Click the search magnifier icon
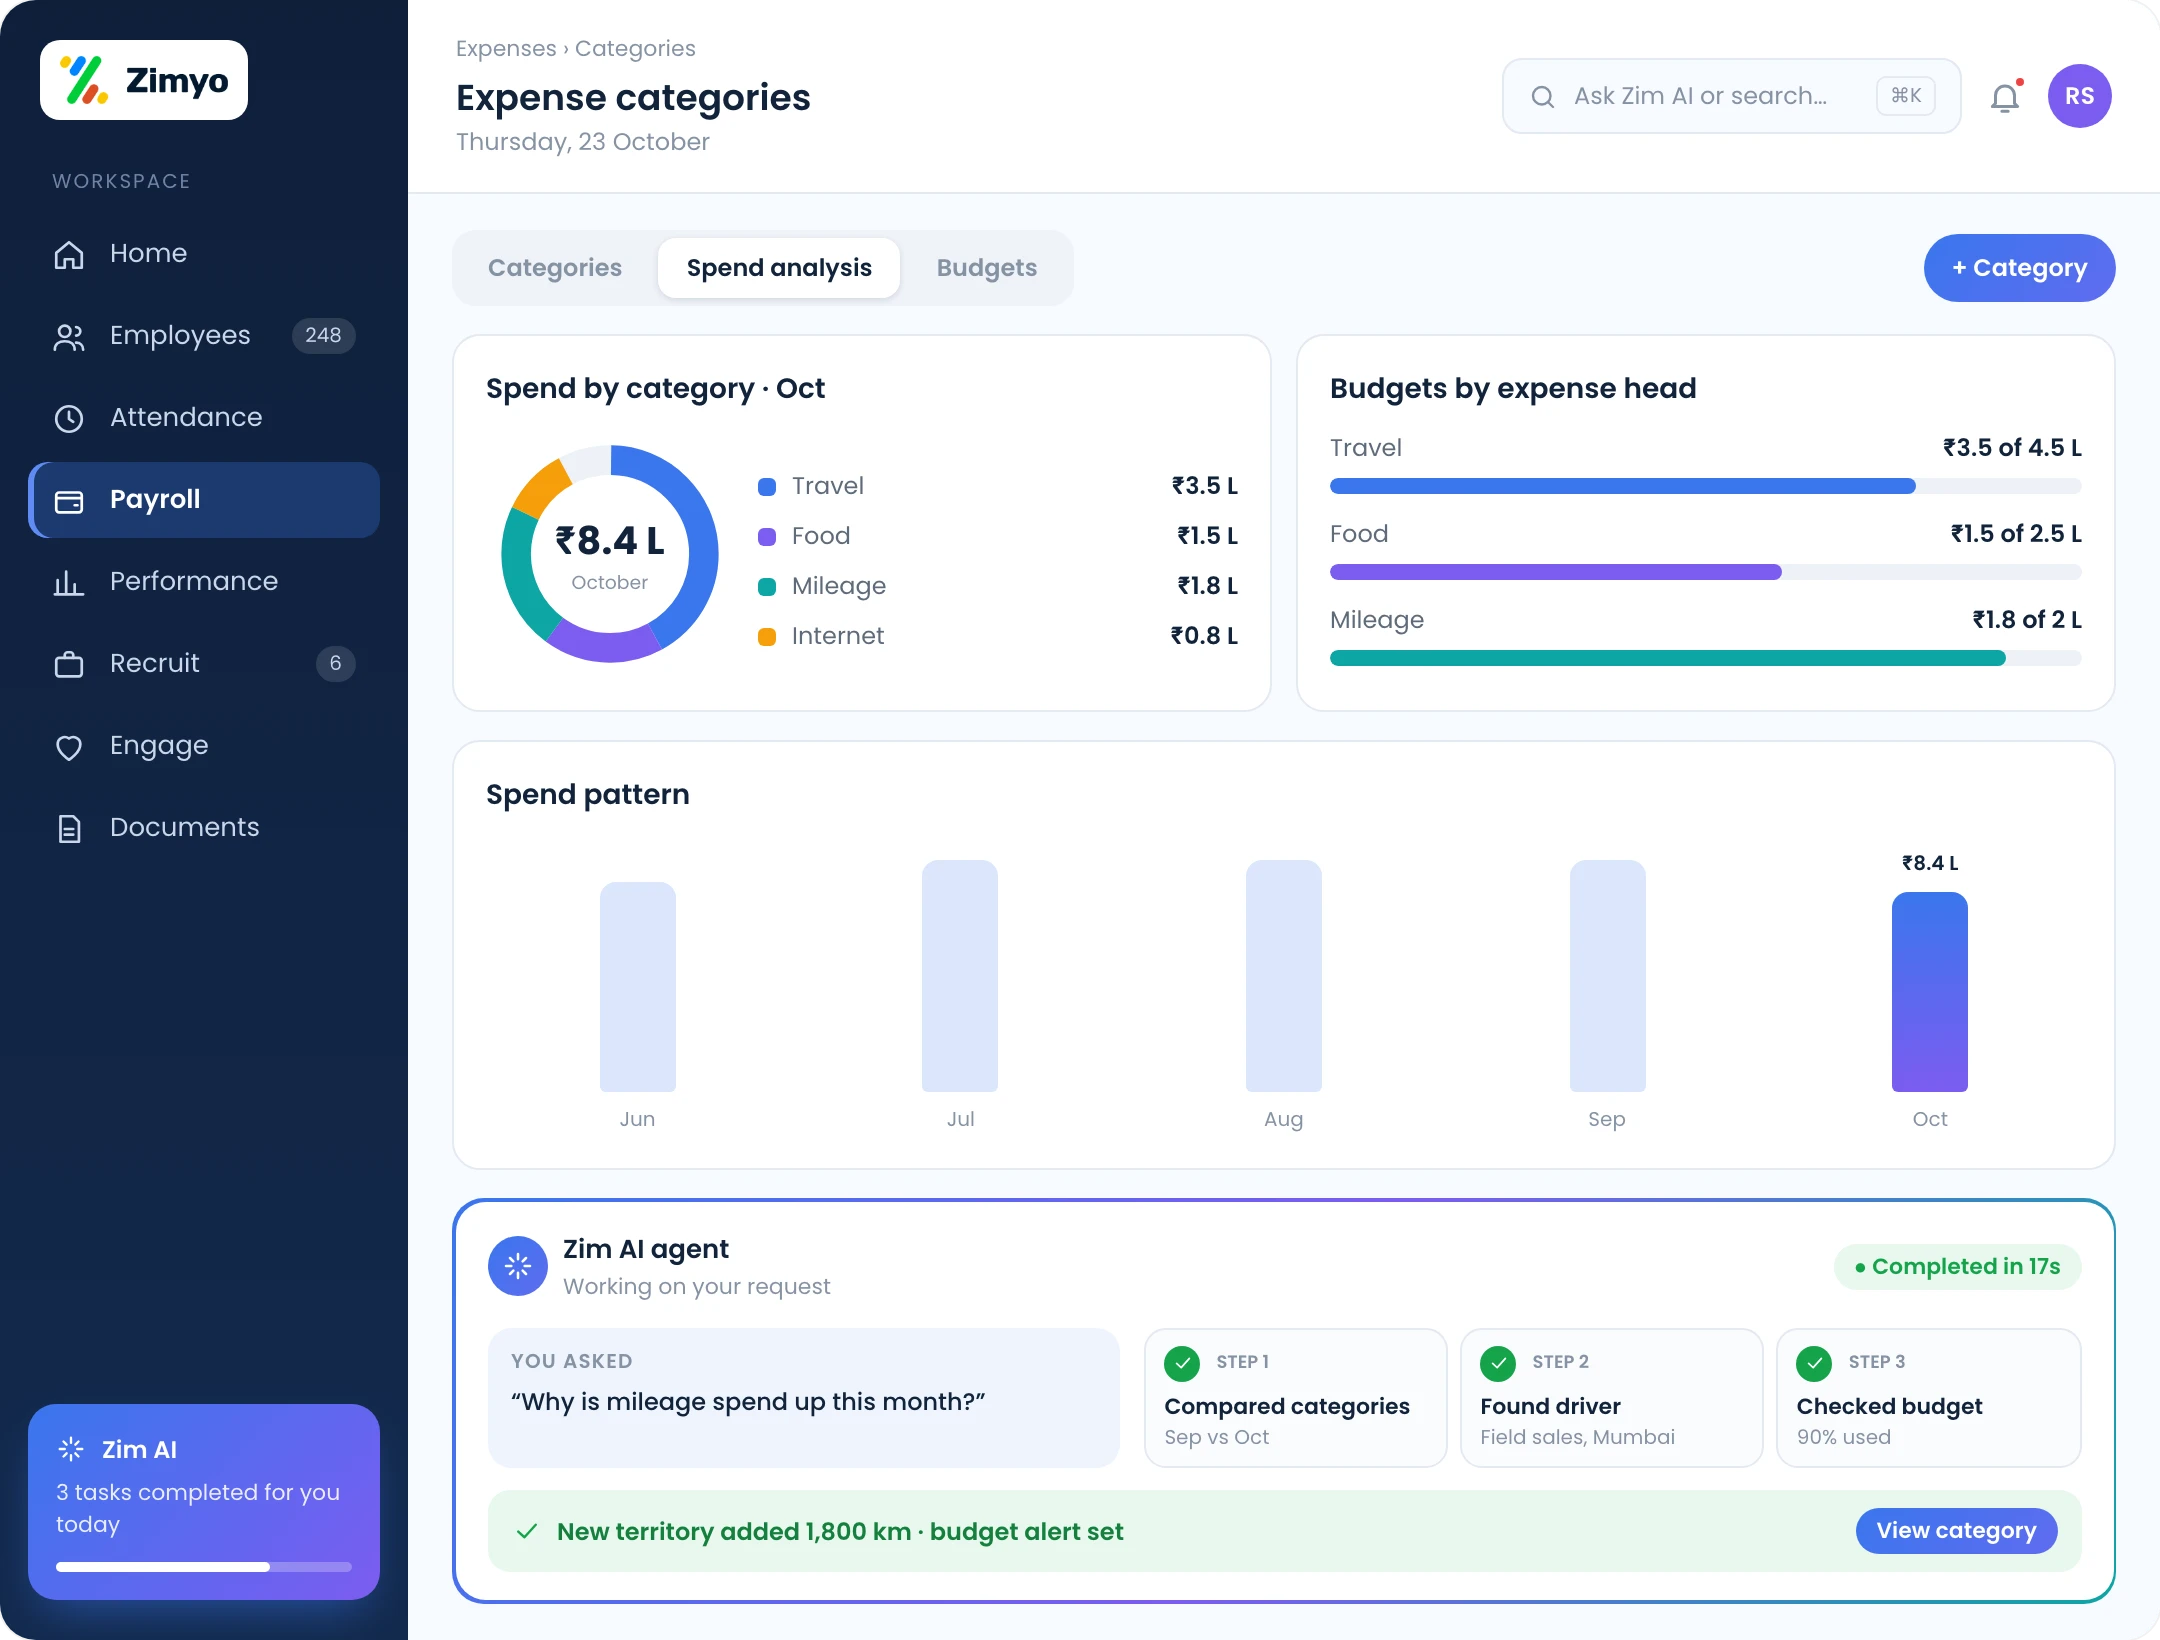 pyautogui.click(x=1543, y=96)
